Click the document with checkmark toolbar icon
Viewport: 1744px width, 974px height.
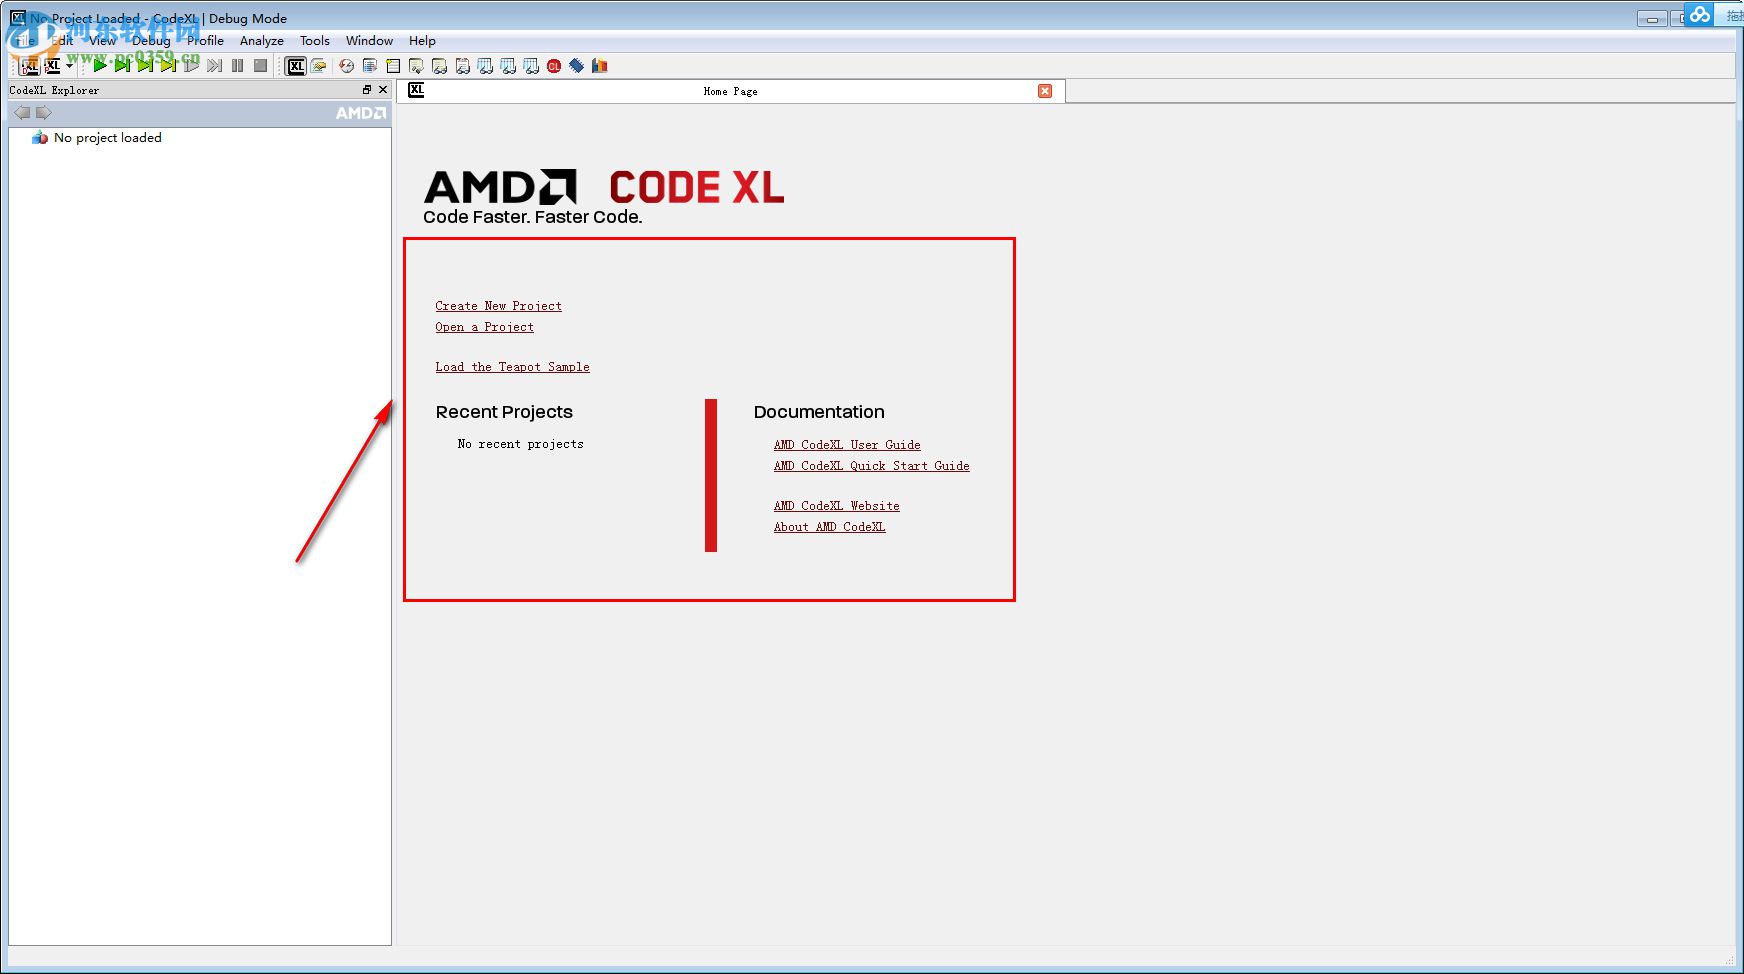coord(416,66)
